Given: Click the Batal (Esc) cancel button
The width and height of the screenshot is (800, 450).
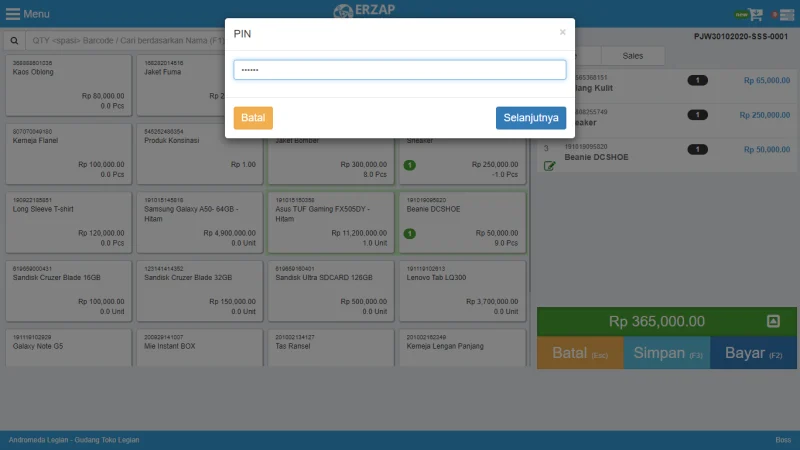Looking at the screenshot, I should (x=580, y=353).
